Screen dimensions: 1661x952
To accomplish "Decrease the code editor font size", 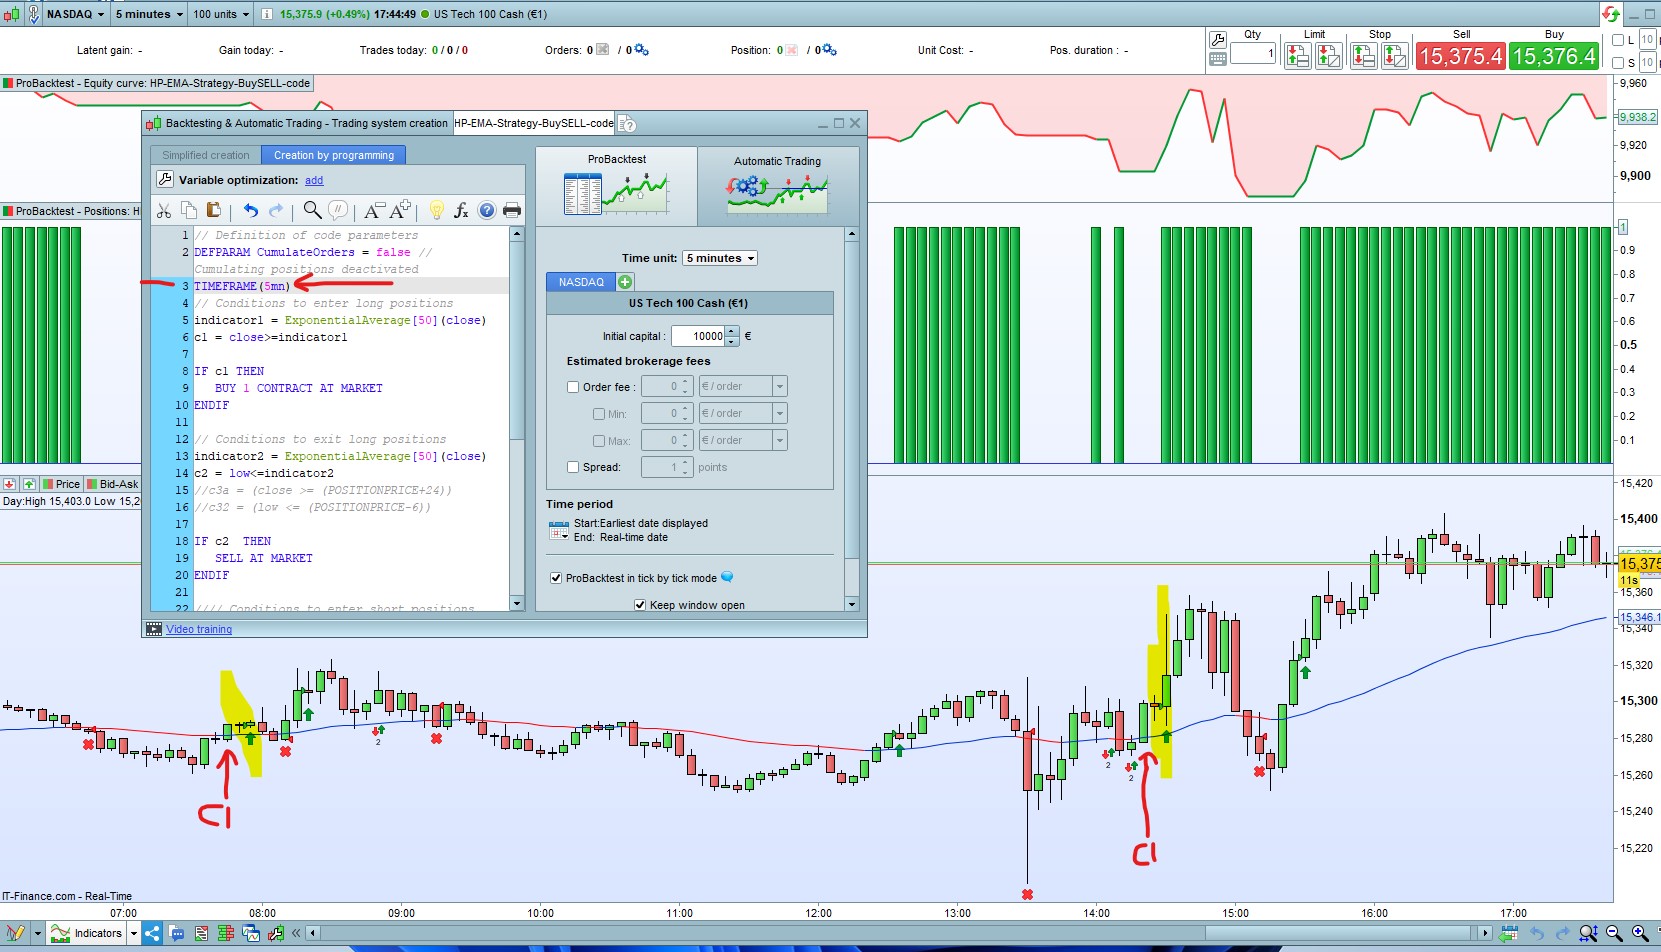I will coord(373,210).
